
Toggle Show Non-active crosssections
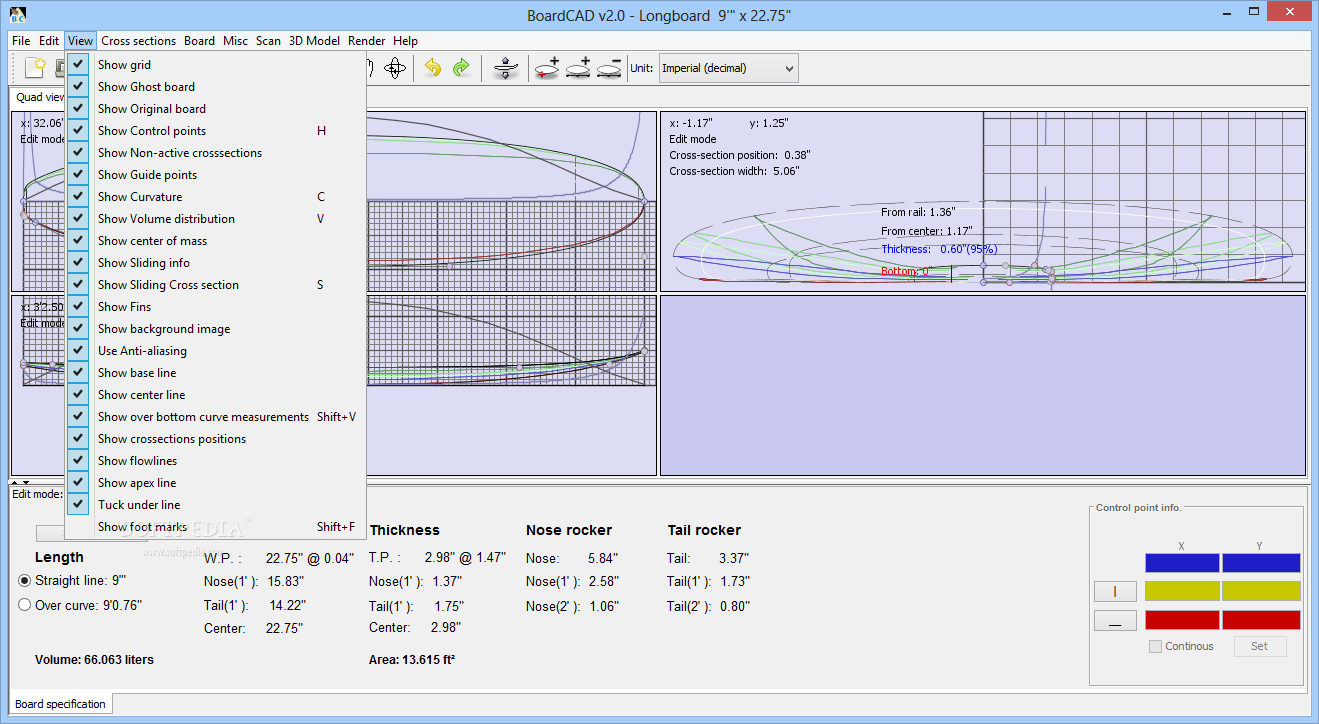pyautogui.click(x=216, y=153)
